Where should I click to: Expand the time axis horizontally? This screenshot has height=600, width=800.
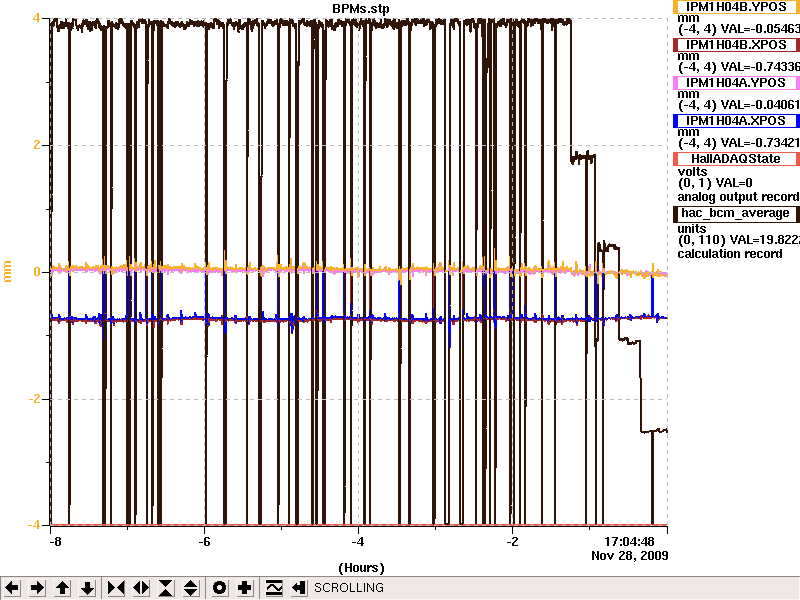point(141,588)
